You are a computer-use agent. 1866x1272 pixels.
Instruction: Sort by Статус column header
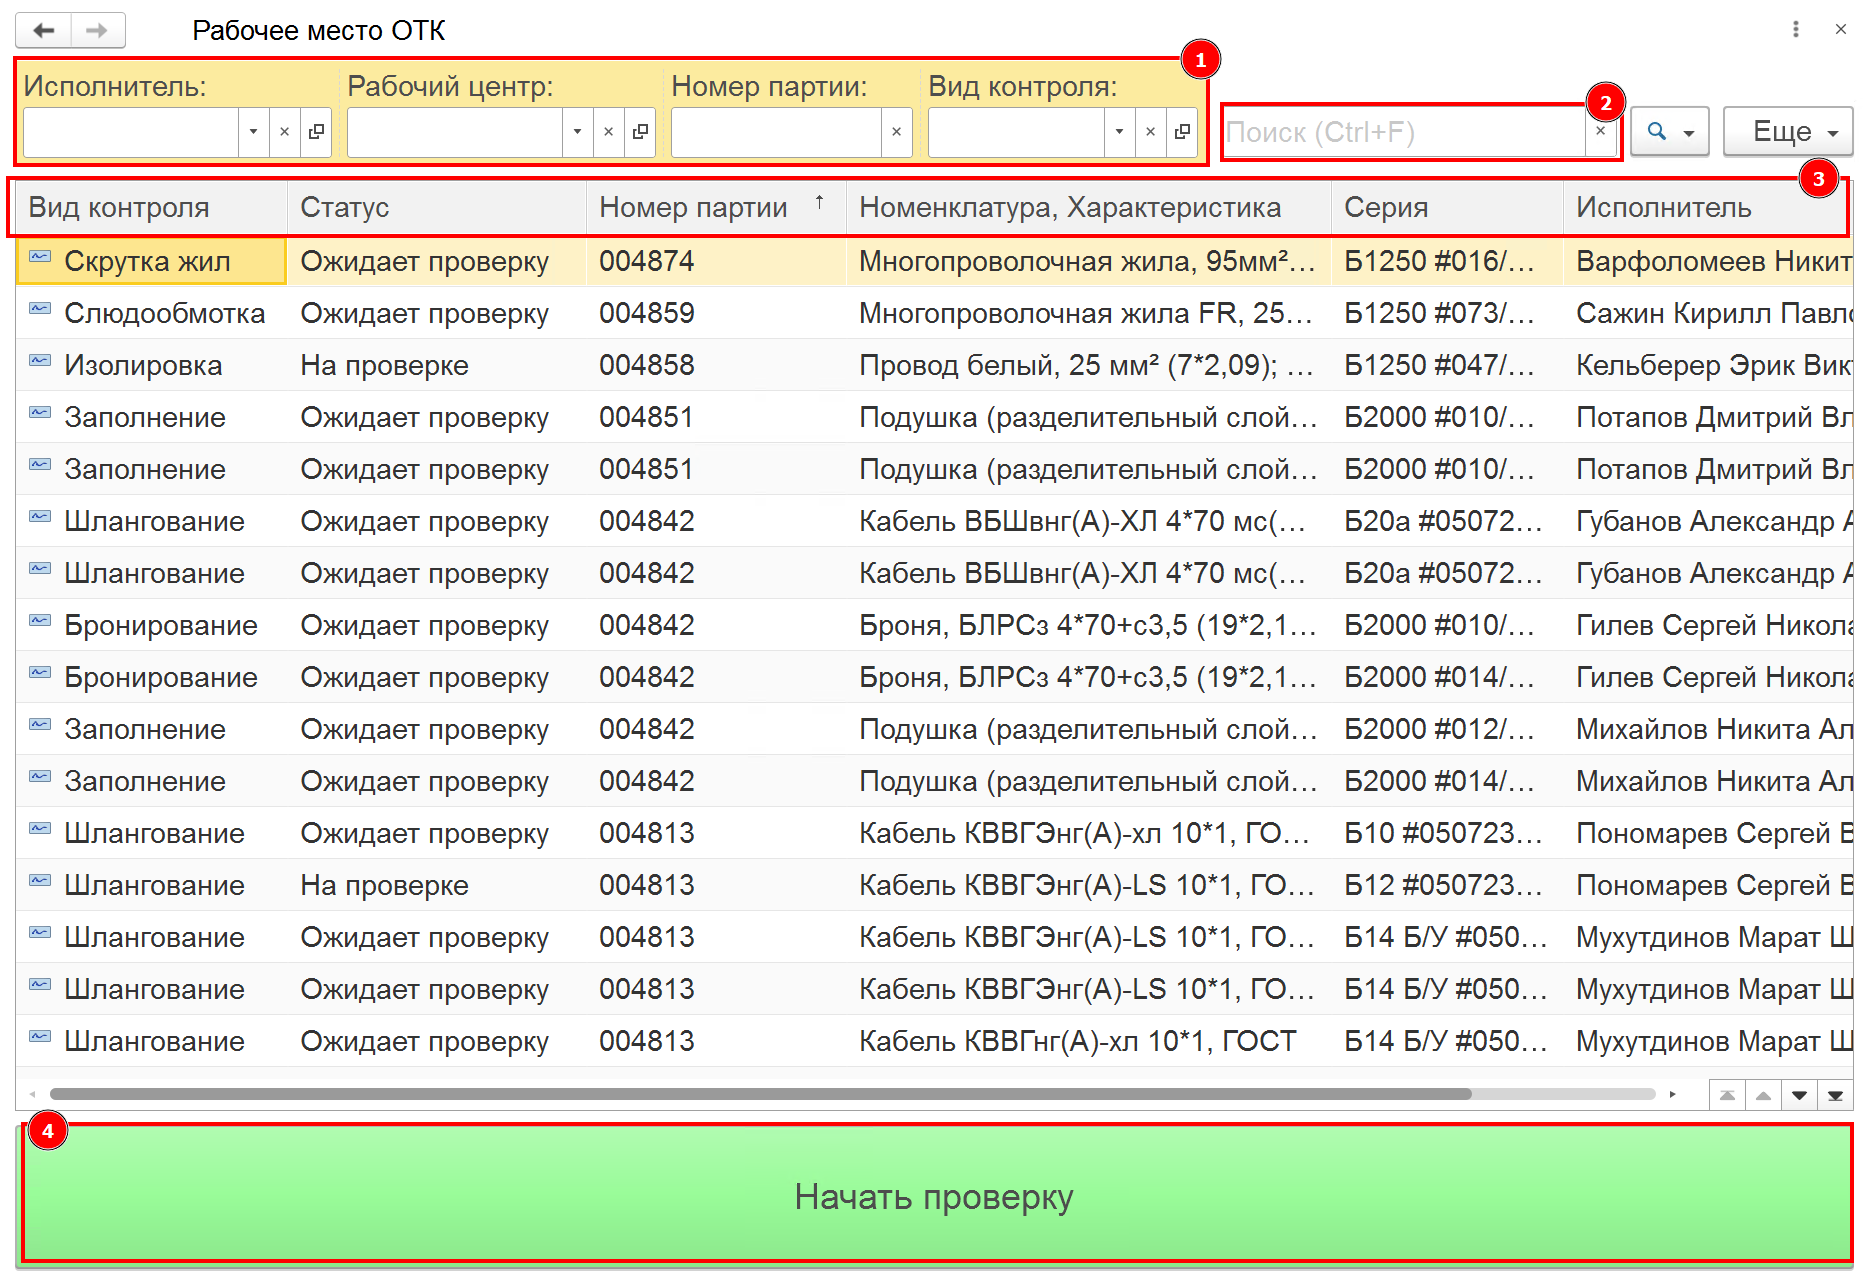coord(437,208)
